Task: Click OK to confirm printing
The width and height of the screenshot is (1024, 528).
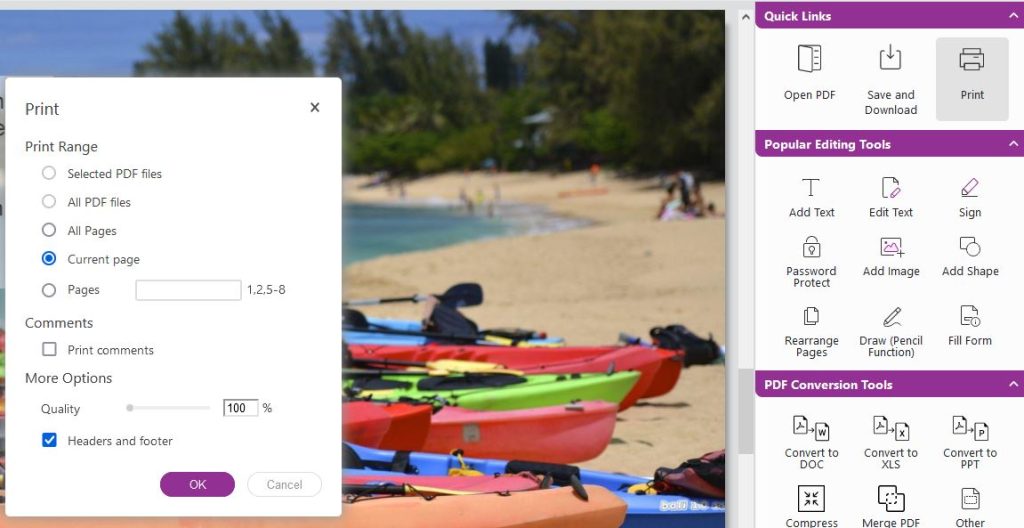Action: tap(197, 484)
